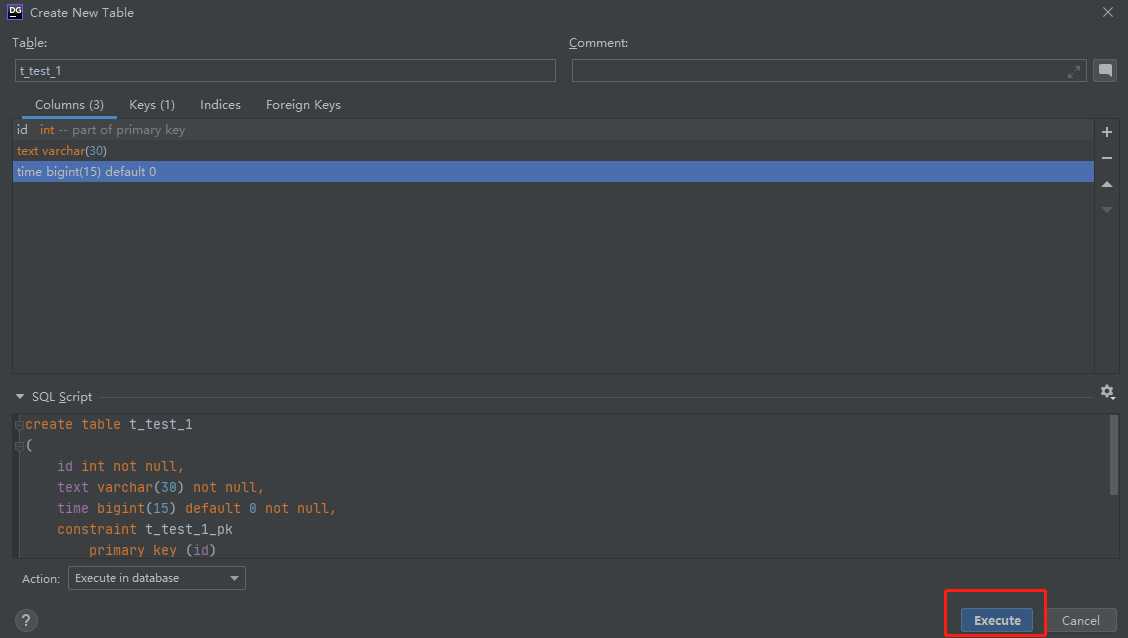Click the DataGrip app icon in title bar

[14, 12]
